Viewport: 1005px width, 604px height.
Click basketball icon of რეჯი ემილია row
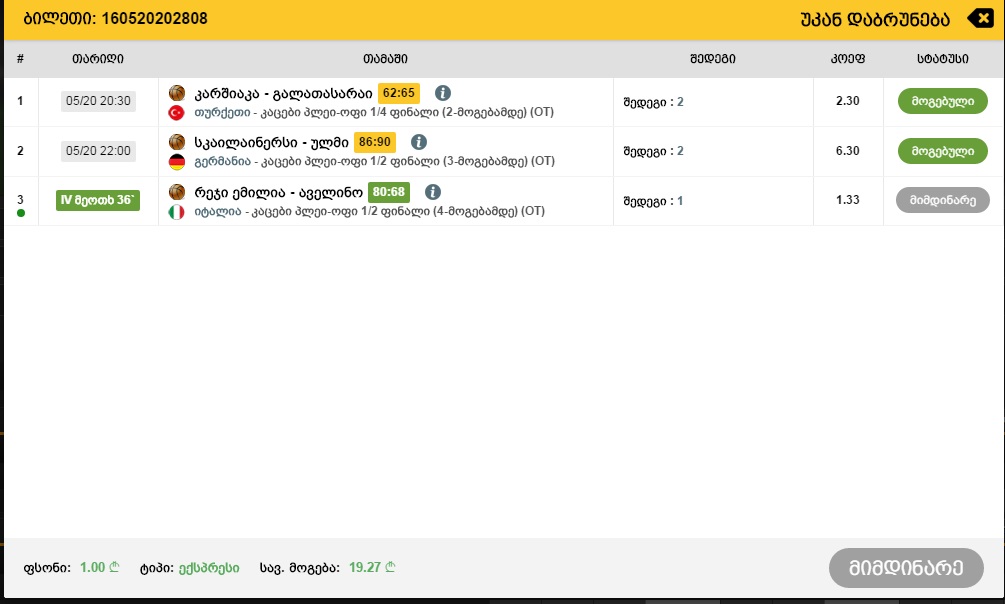[177, 192]
